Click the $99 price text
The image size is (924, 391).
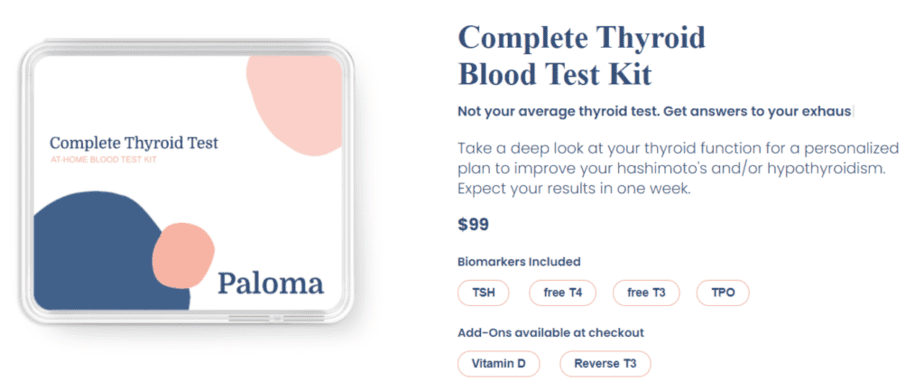(473, 225)
